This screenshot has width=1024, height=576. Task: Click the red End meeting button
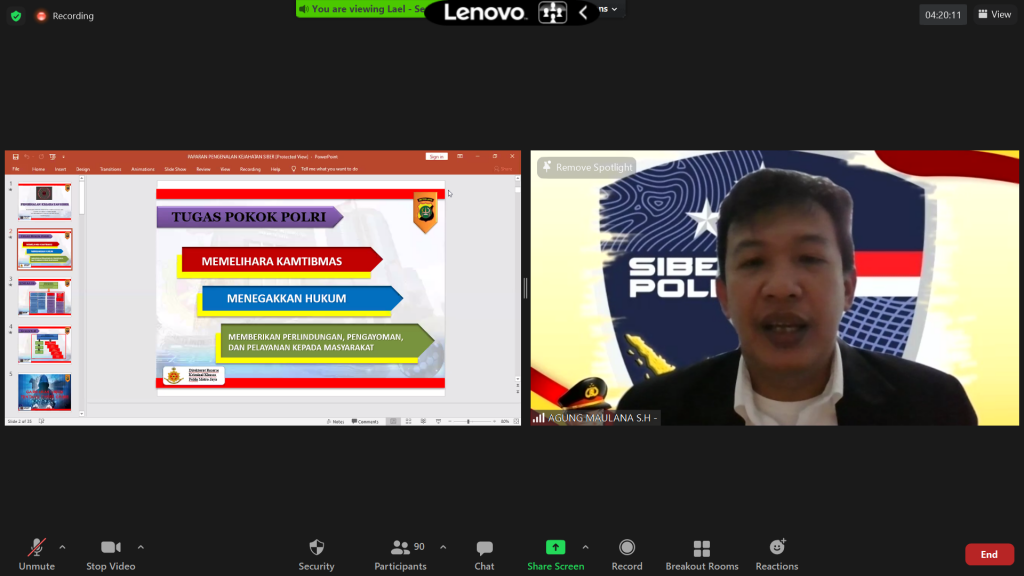coord(988,554)
